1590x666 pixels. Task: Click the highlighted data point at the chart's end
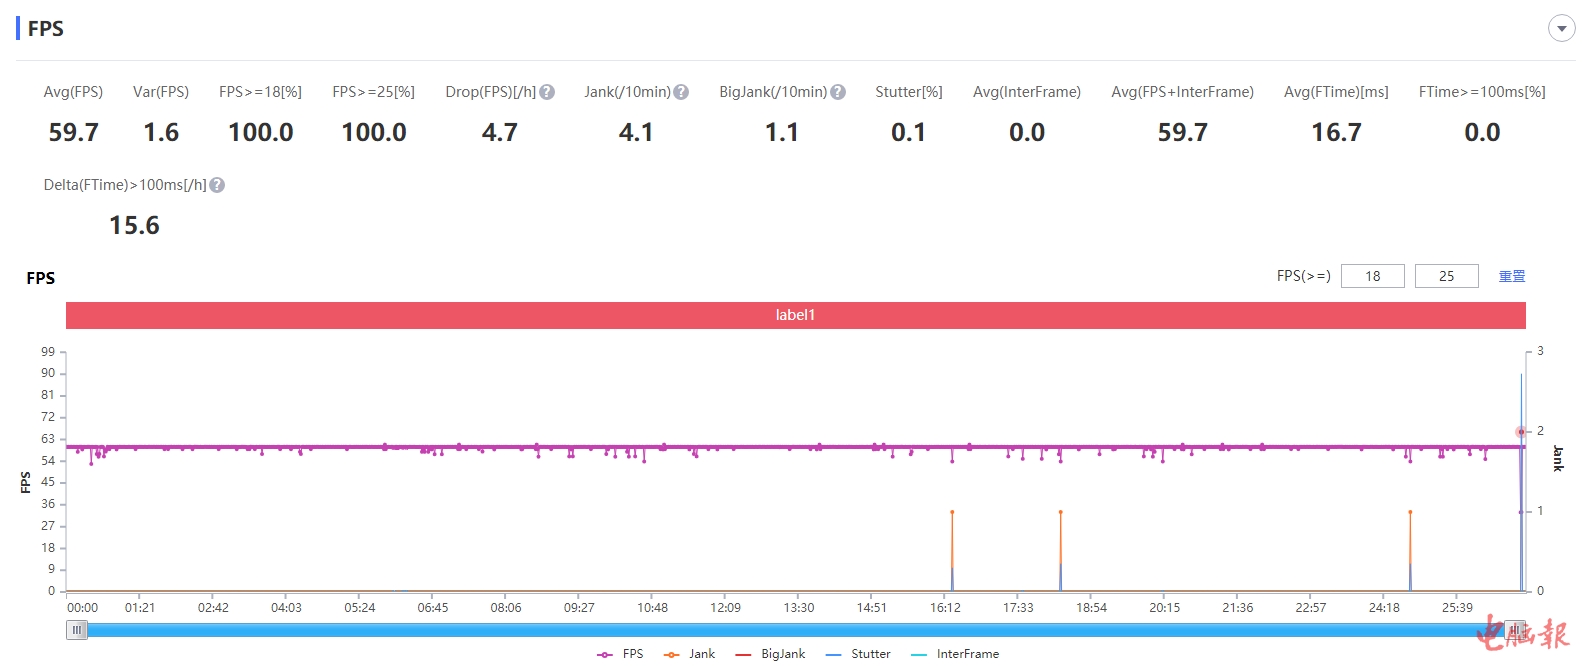tap(1521, 432)
